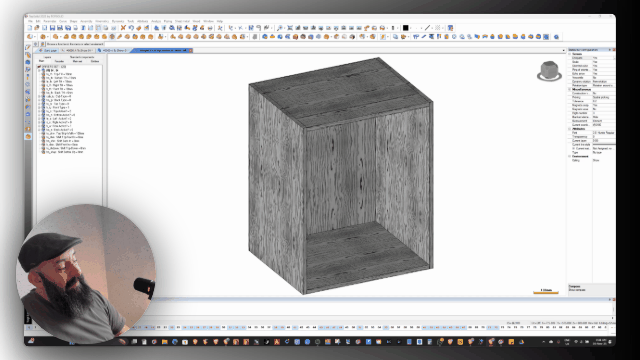Viewport: 640px width, 360px height.
Task: Switch to the Start page tab
Action: (x=48, y=50)
